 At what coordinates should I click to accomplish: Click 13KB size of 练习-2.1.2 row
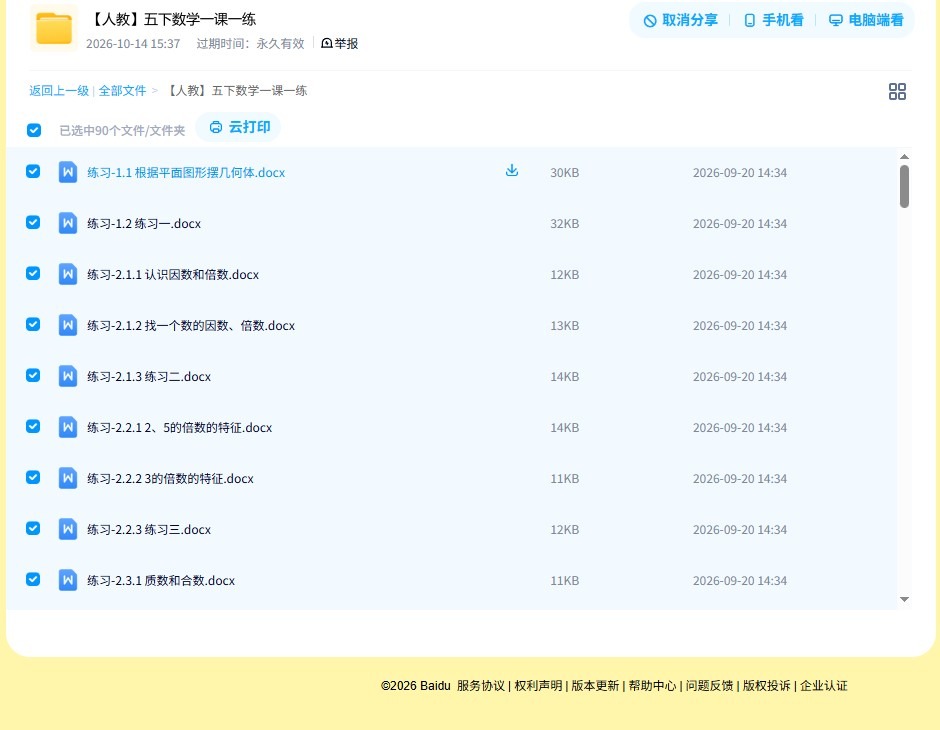[565, 325]
